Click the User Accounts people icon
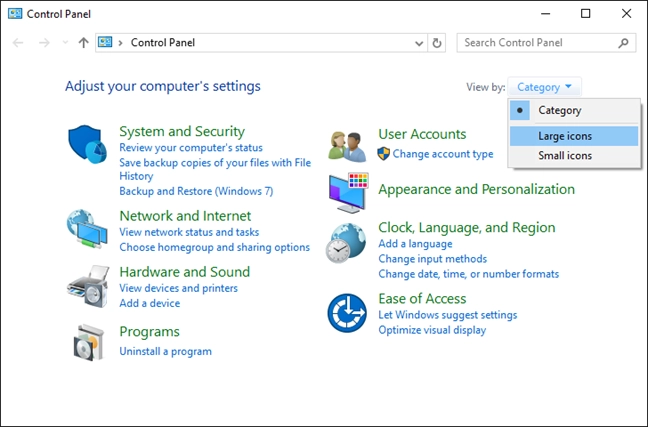The width and height of the screenshot is (648, 427). 347,146
